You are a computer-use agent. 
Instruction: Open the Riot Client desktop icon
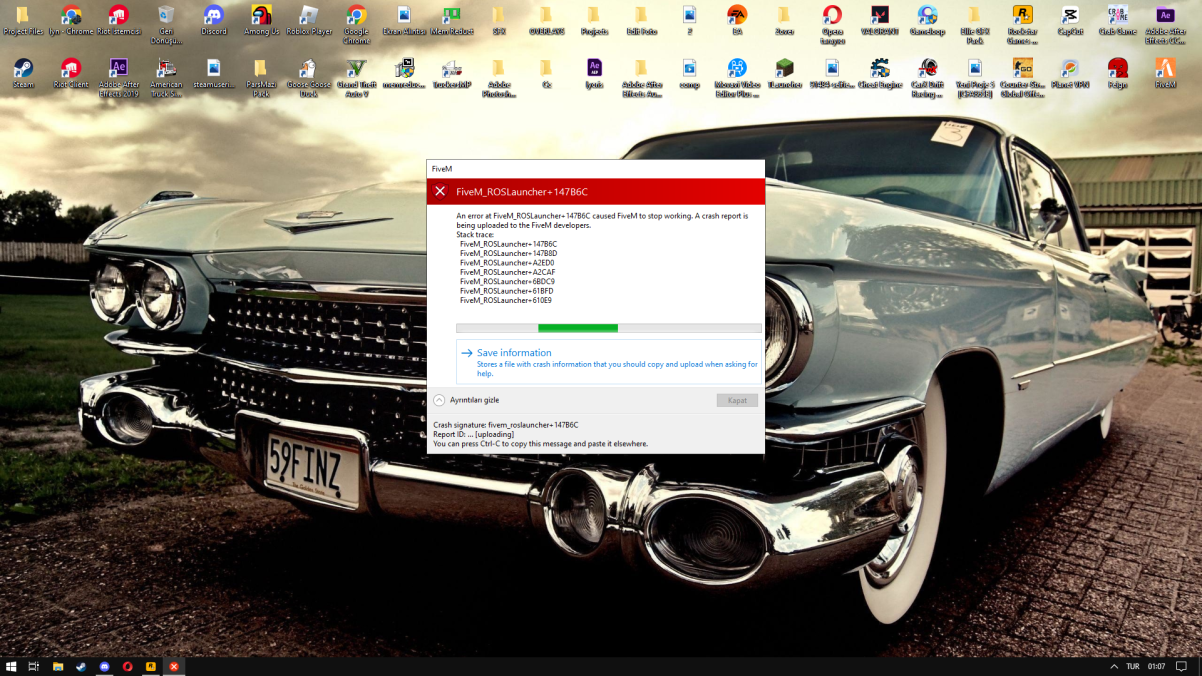click(70, 73)
